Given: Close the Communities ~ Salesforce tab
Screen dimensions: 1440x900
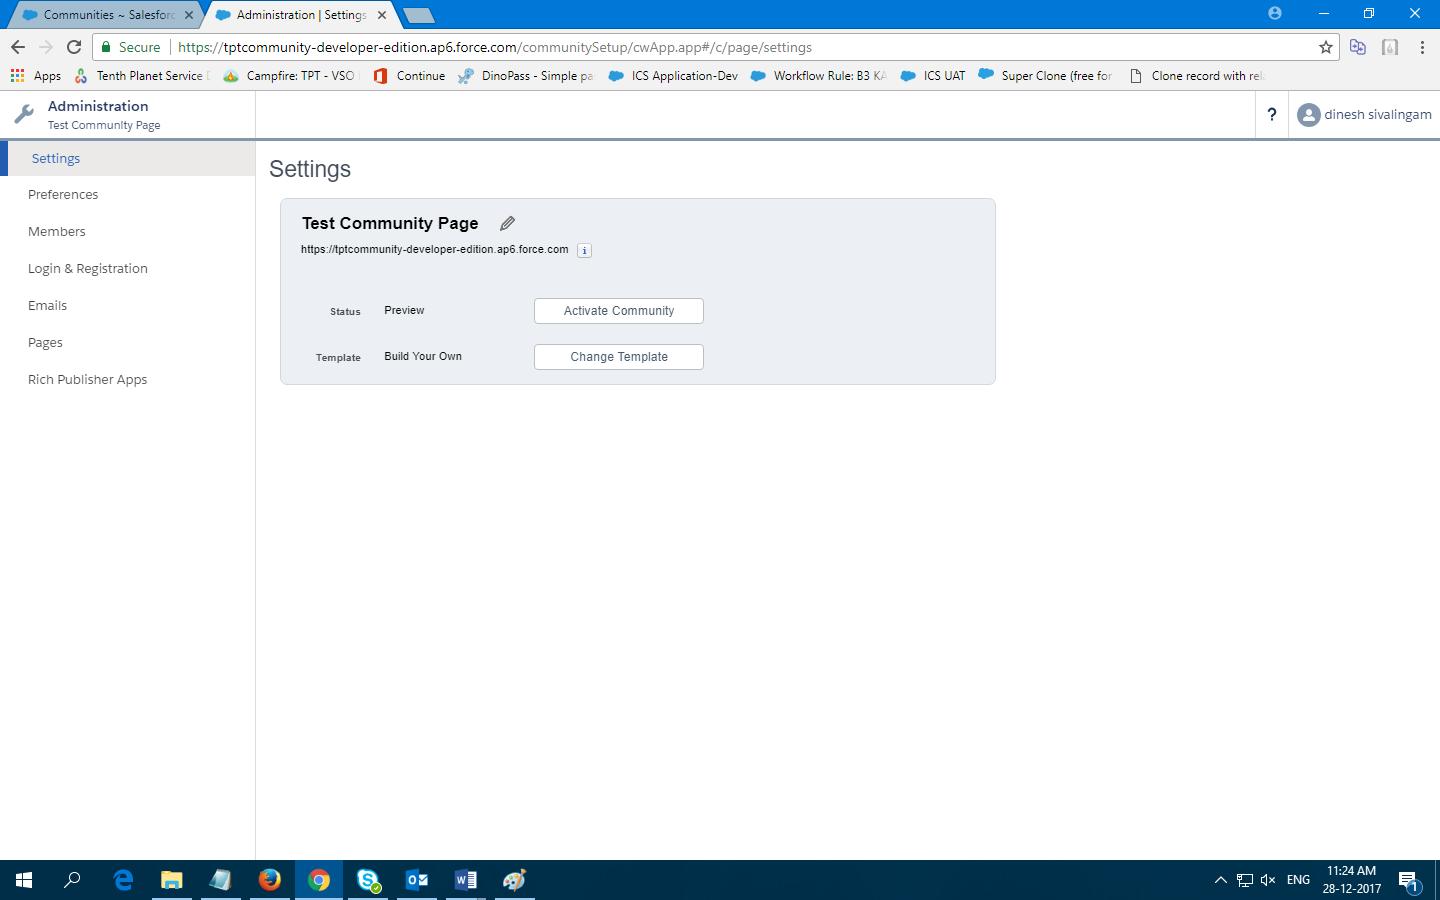Looking at the screenshot, I should coord(189,15).
